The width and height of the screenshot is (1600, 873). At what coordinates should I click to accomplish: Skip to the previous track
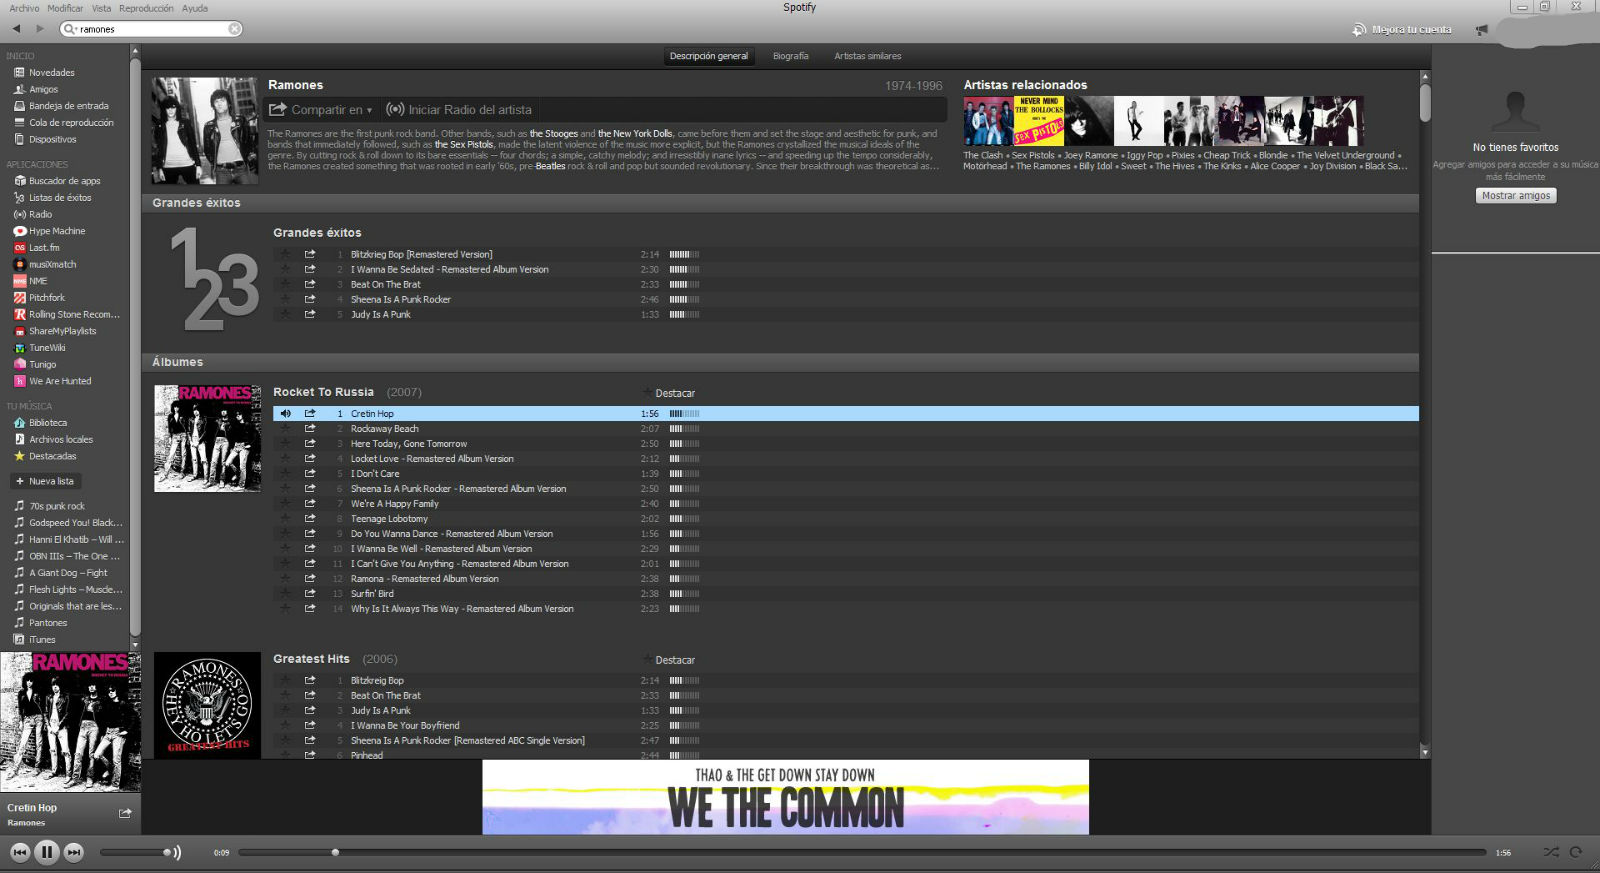coord(20,852)
